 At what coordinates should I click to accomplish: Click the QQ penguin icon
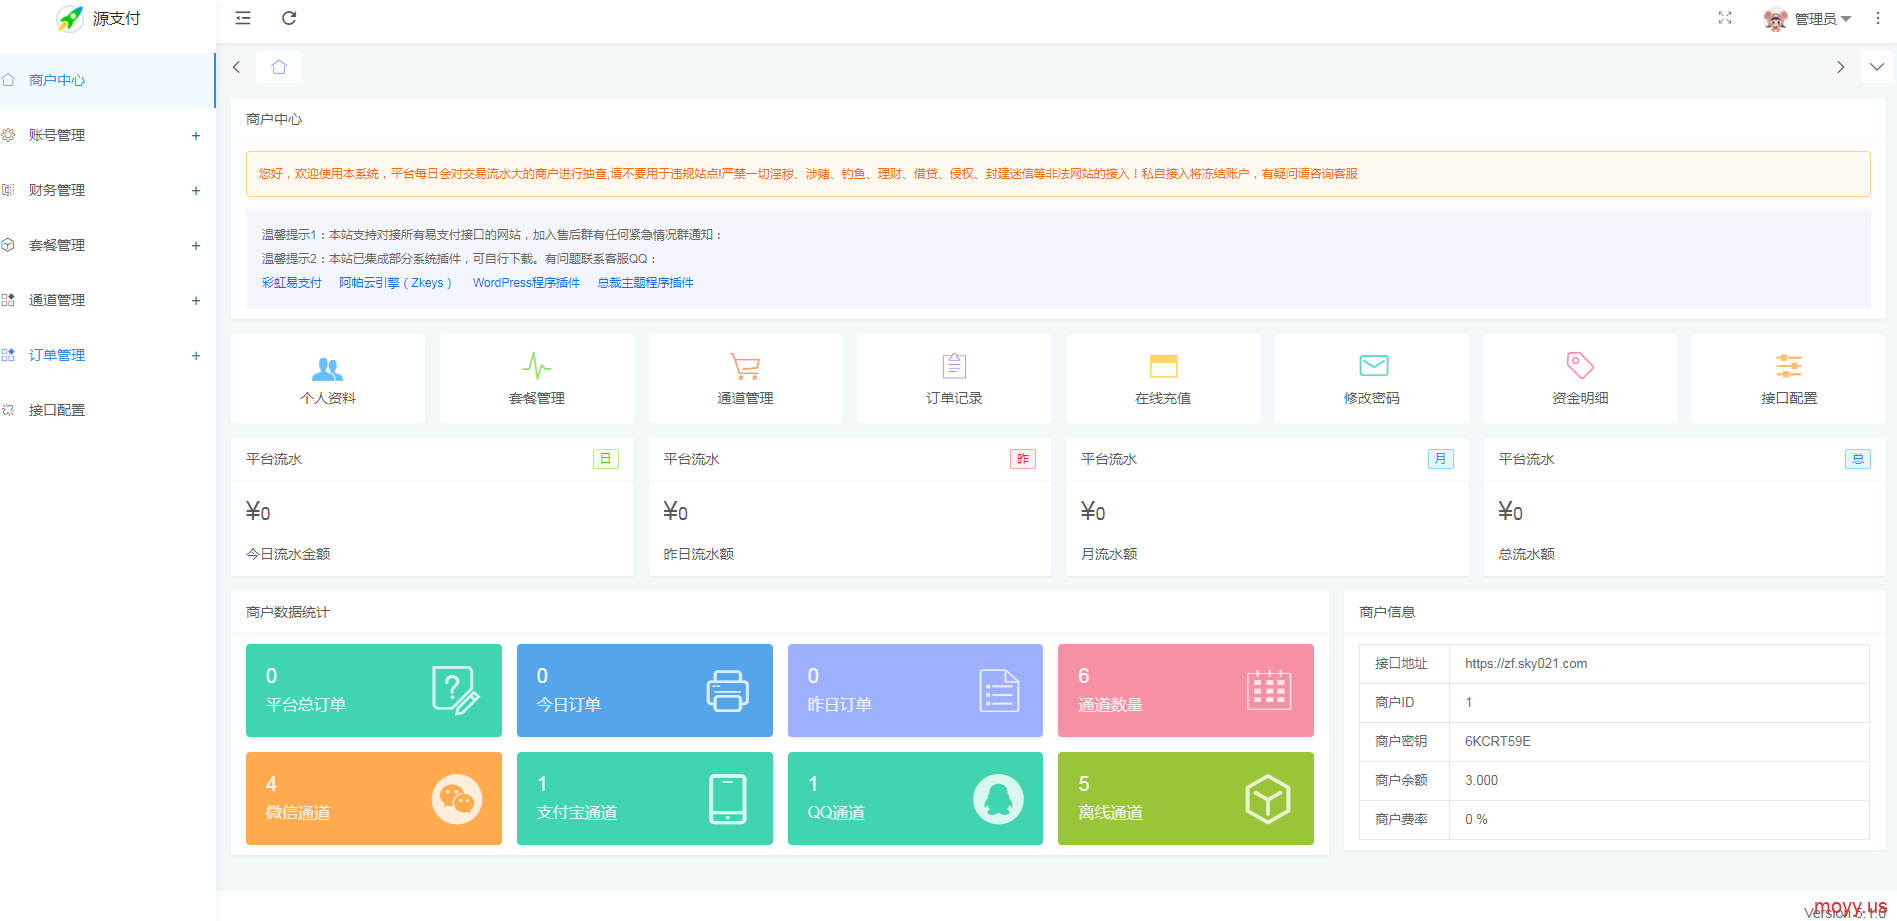point(998,799)
